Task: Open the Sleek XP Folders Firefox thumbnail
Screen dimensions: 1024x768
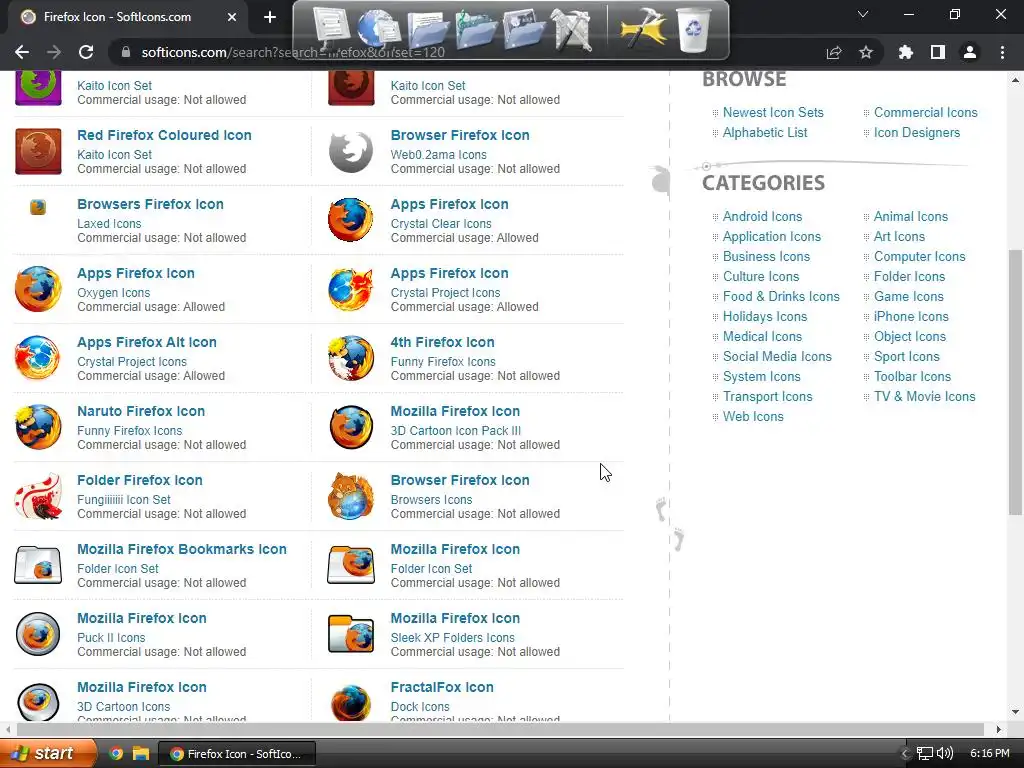Action: point(351,633)
